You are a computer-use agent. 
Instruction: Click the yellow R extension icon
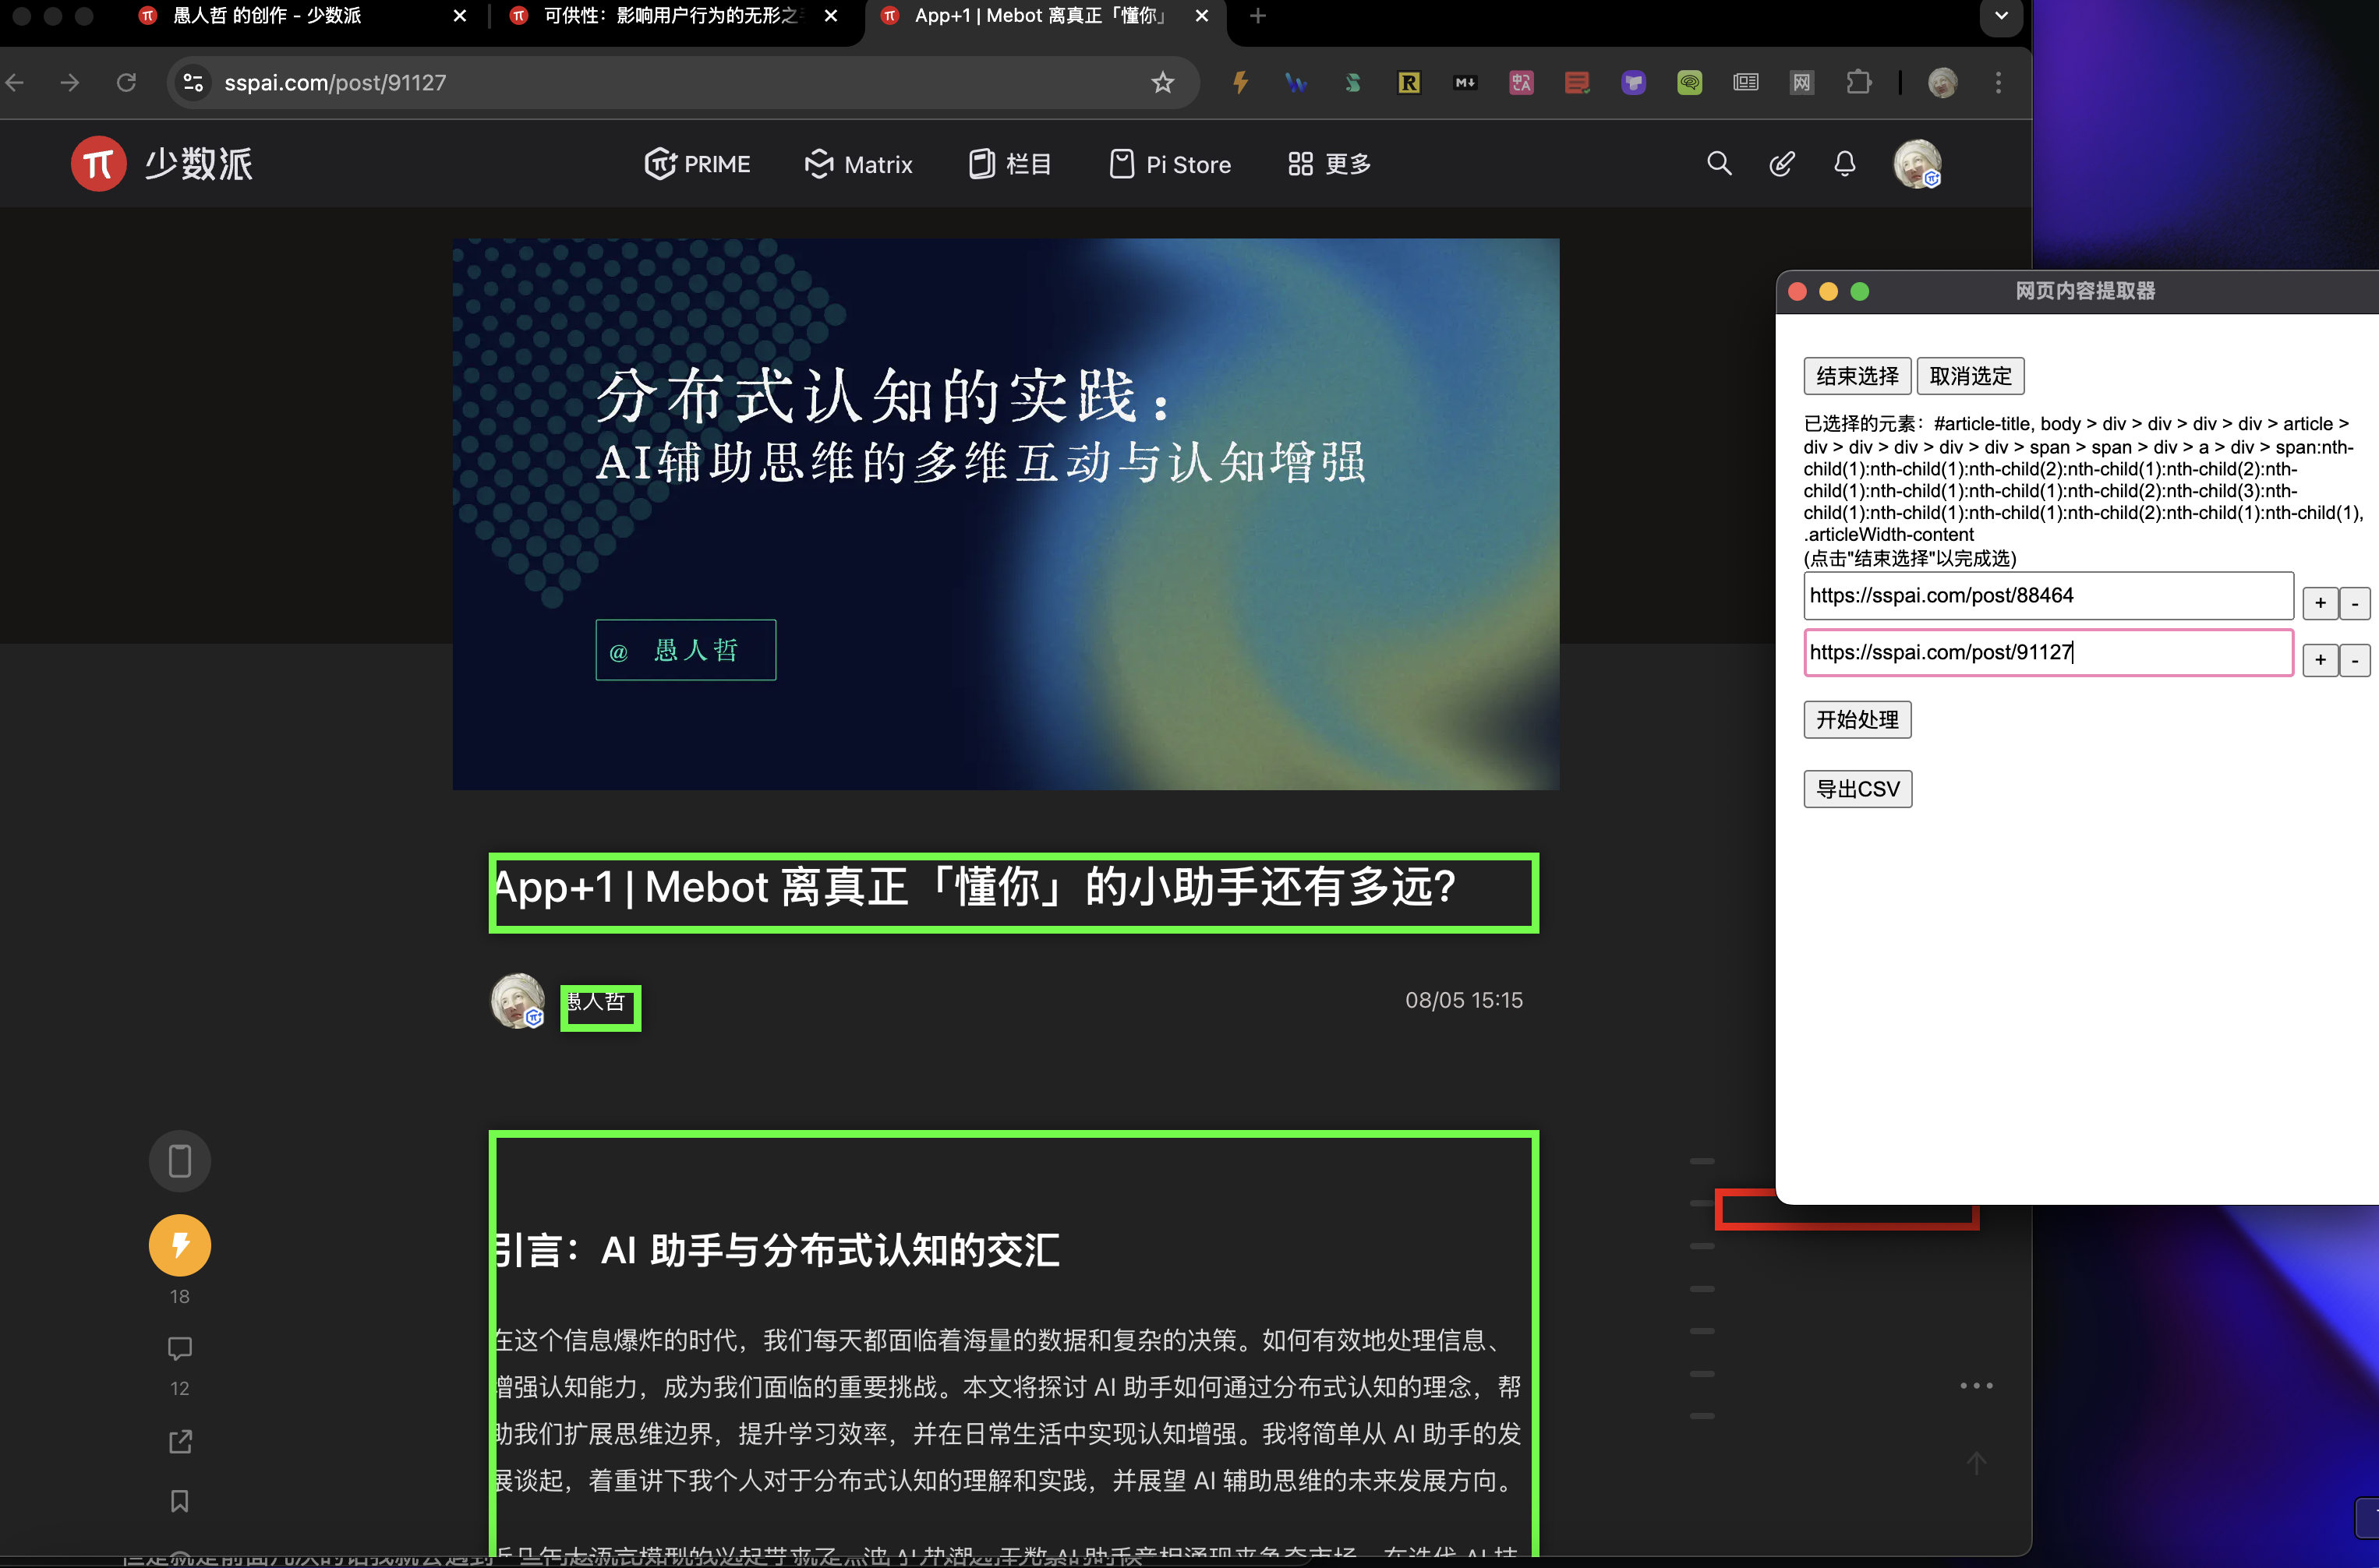(x=1409, y=82)
